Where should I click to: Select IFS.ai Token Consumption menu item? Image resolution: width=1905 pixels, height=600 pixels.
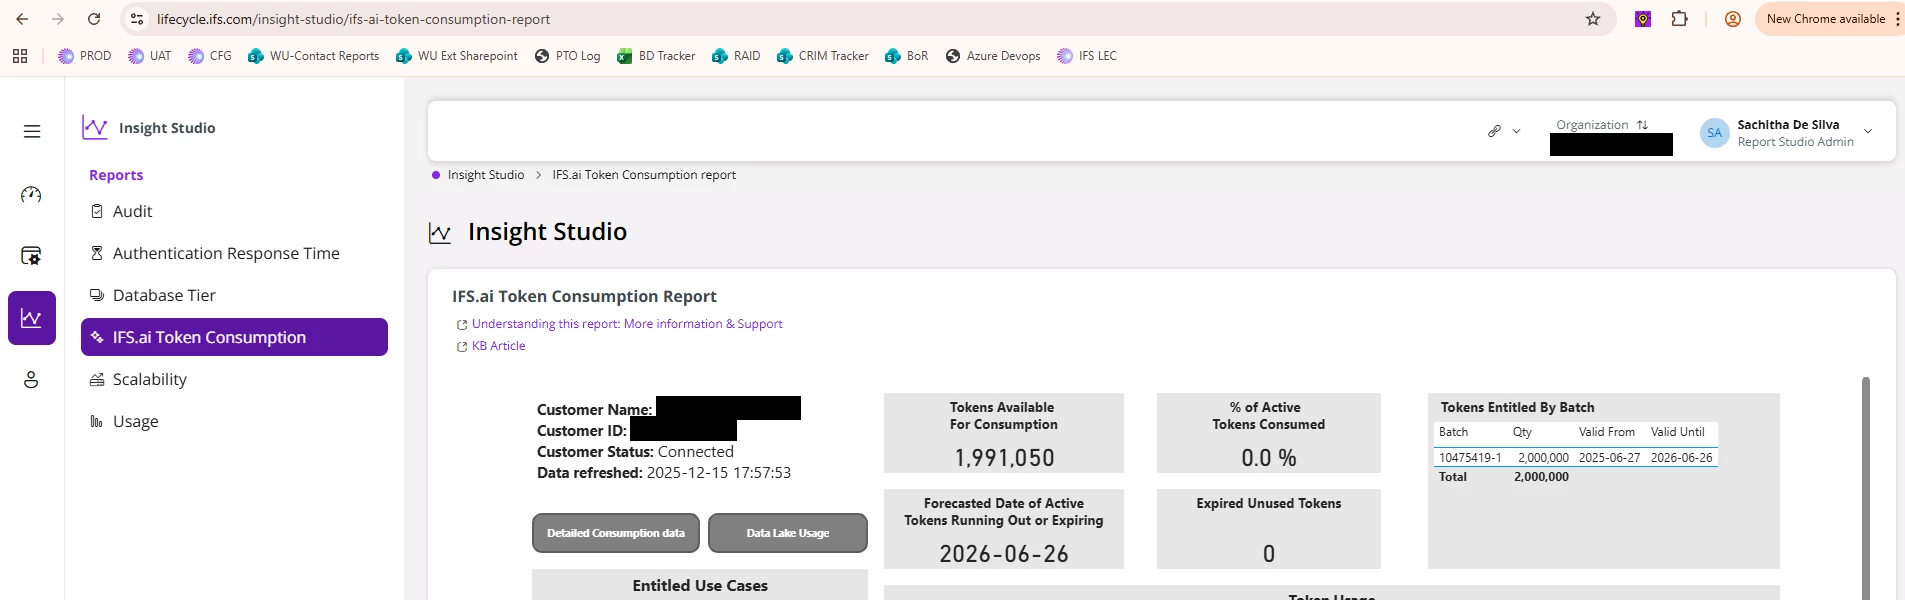tap(234, 337)
